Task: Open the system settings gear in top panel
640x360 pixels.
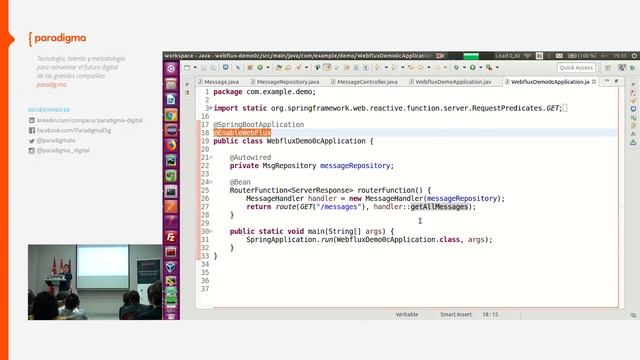Action: pos(635,56)
